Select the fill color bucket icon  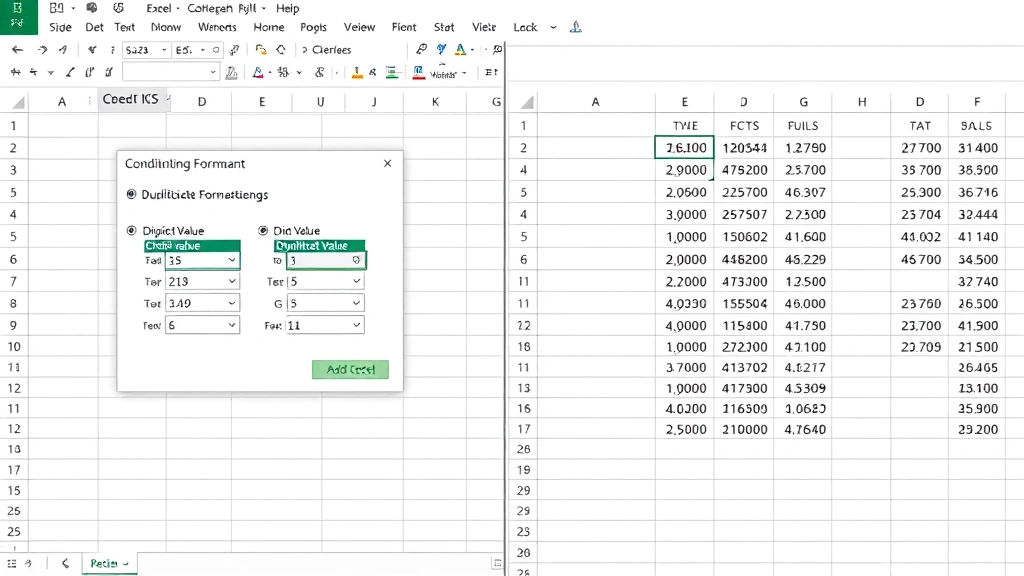coord(257,73)
